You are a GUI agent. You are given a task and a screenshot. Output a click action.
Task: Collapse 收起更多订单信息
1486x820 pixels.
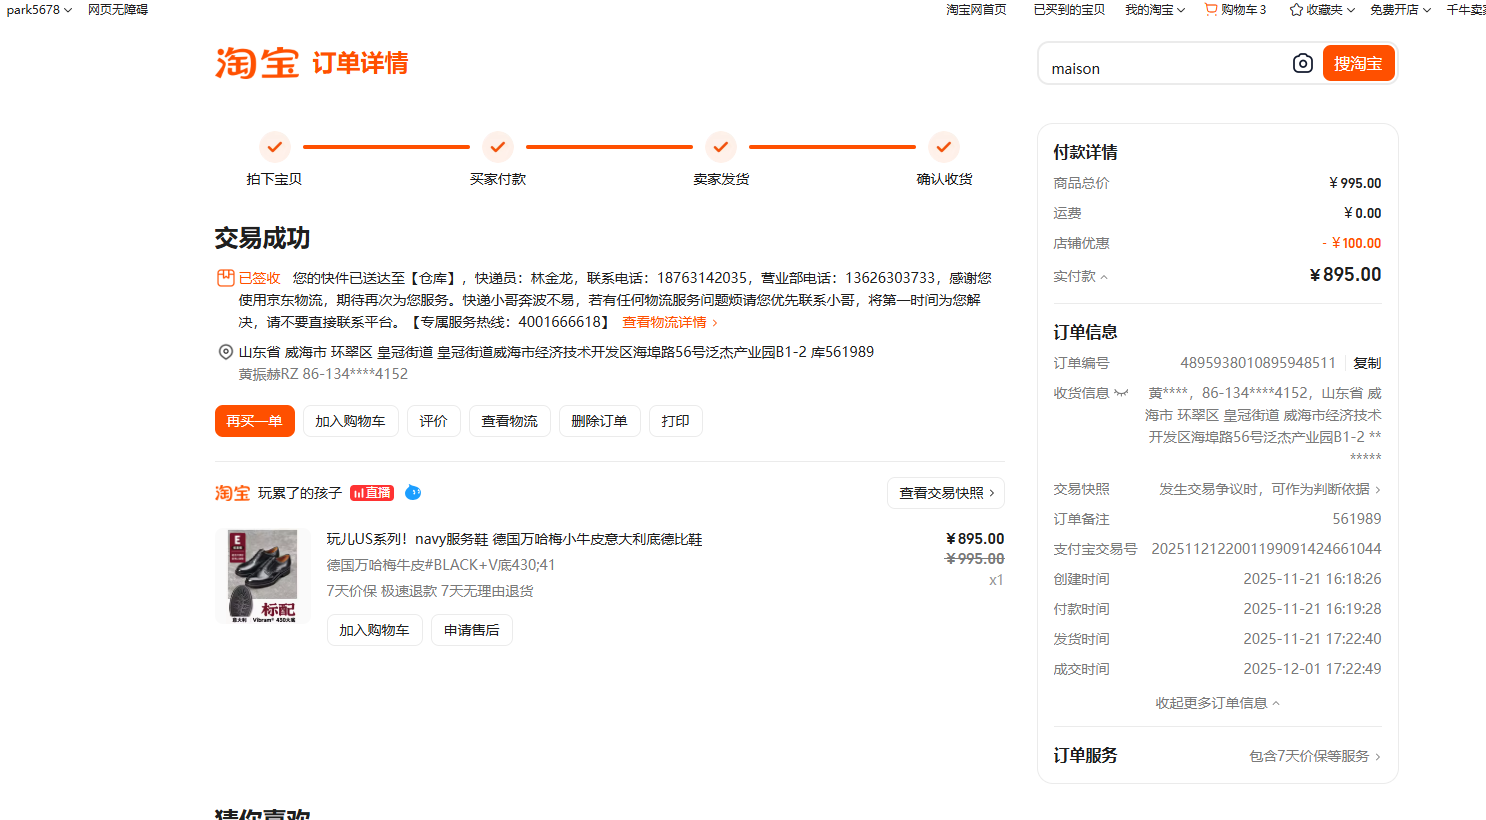coord(1217,703)
